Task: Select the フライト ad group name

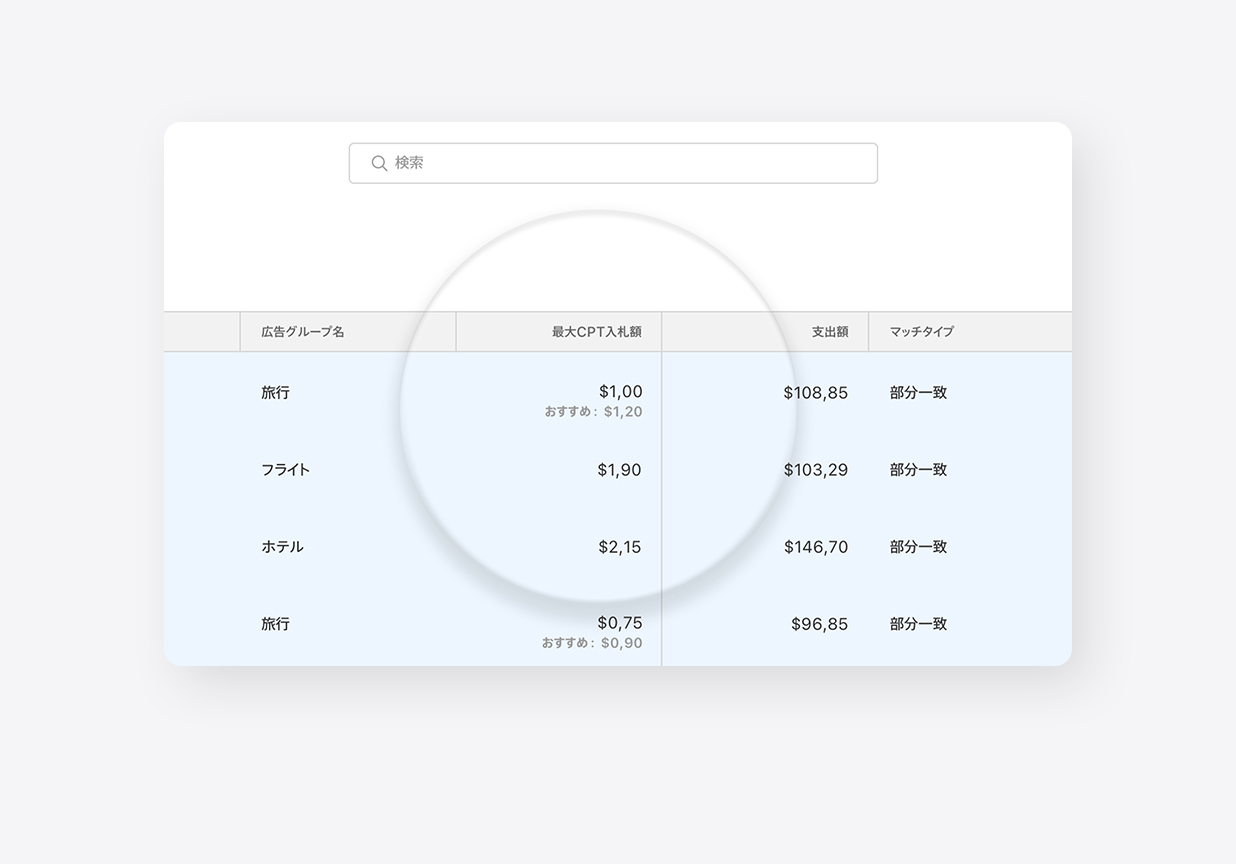Action: (x=286, y=469)
